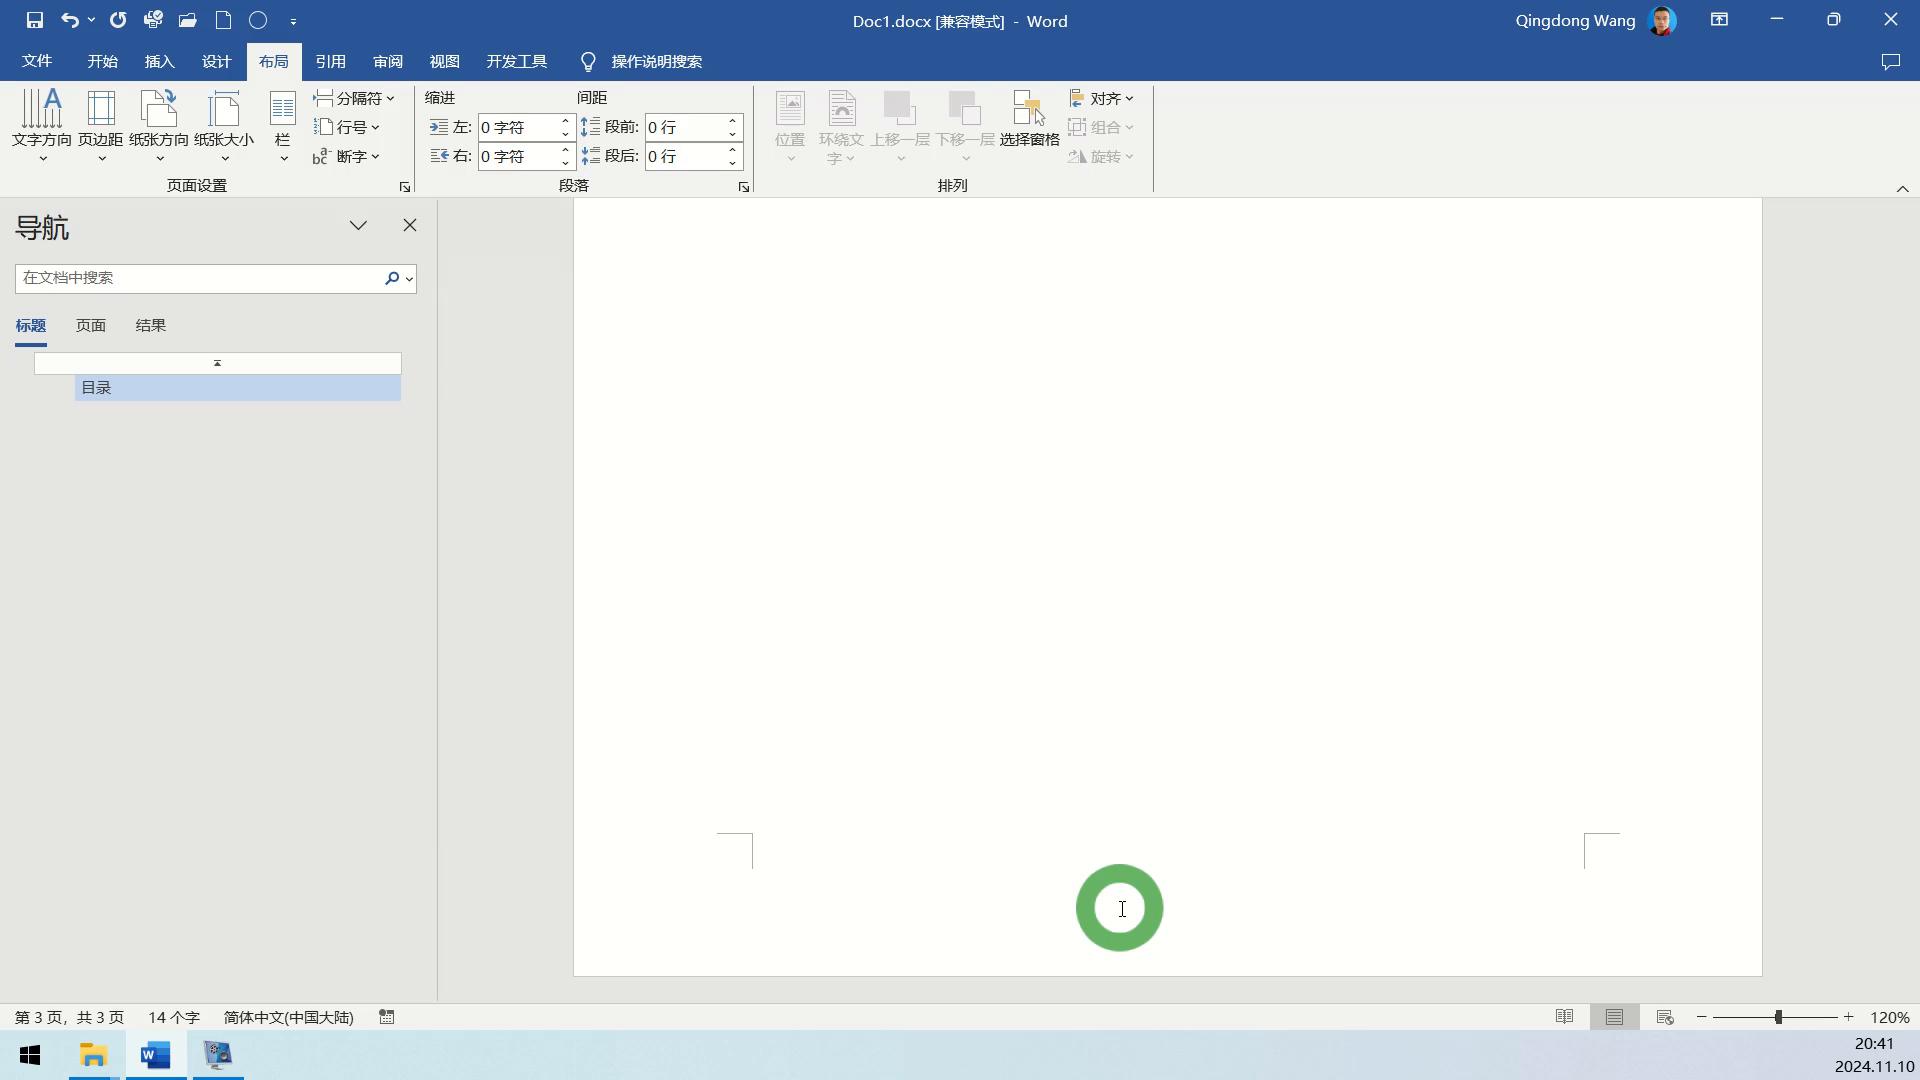1920x1080 pixels.
Task: Switch to Web Layout view
Action: point(1665,1017)
